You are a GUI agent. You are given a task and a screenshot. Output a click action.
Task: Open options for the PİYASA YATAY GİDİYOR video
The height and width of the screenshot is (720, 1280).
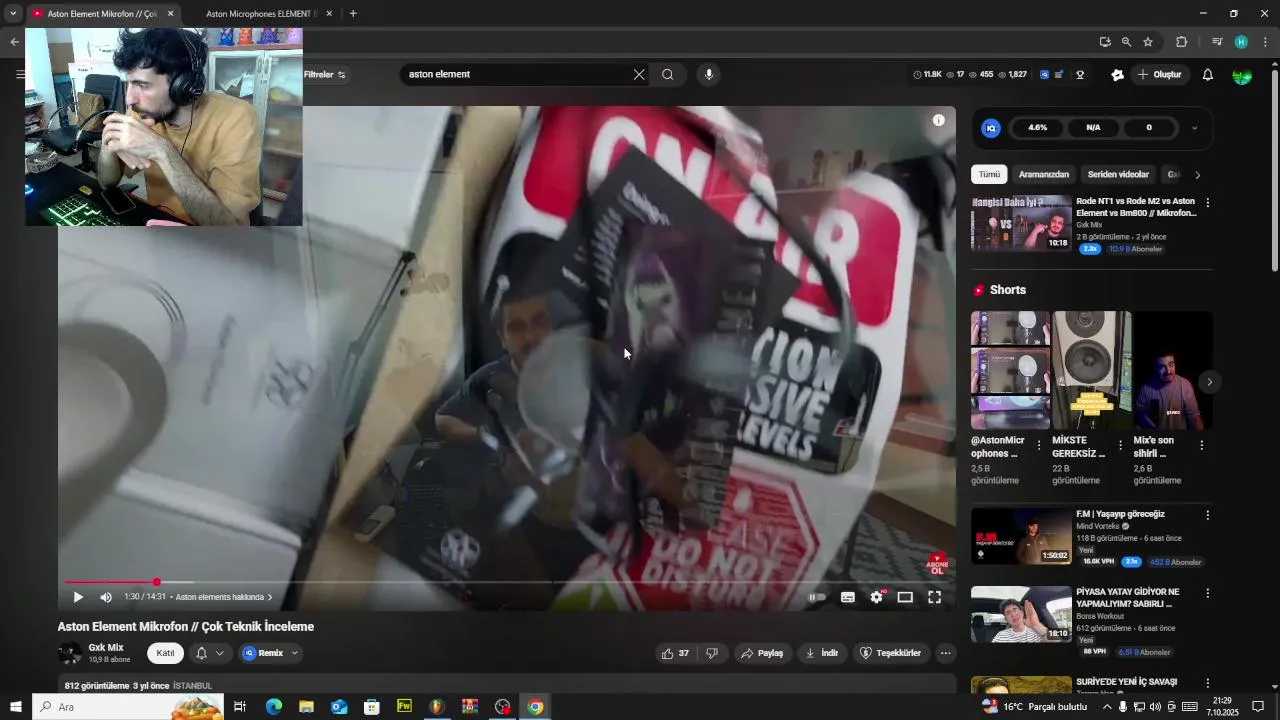[x=1207, y=593]
